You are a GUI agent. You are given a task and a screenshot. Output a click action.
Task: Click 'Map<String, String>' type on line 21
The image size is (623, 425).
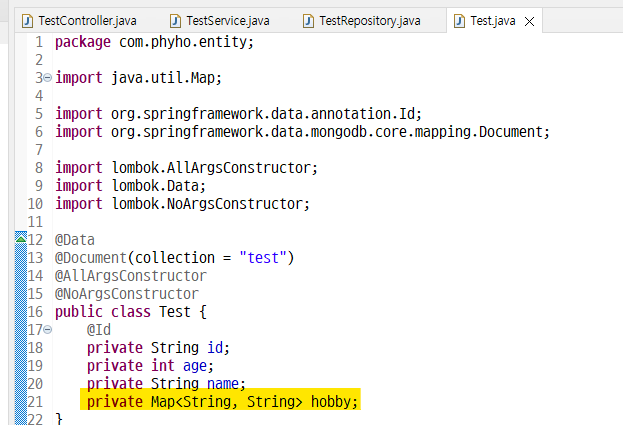(226, 402)
